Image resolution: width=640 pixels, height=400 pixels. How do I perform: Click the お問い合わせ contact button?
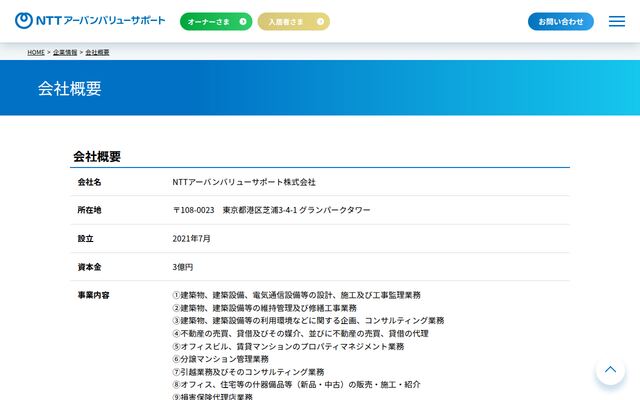(x=560, y=22)
